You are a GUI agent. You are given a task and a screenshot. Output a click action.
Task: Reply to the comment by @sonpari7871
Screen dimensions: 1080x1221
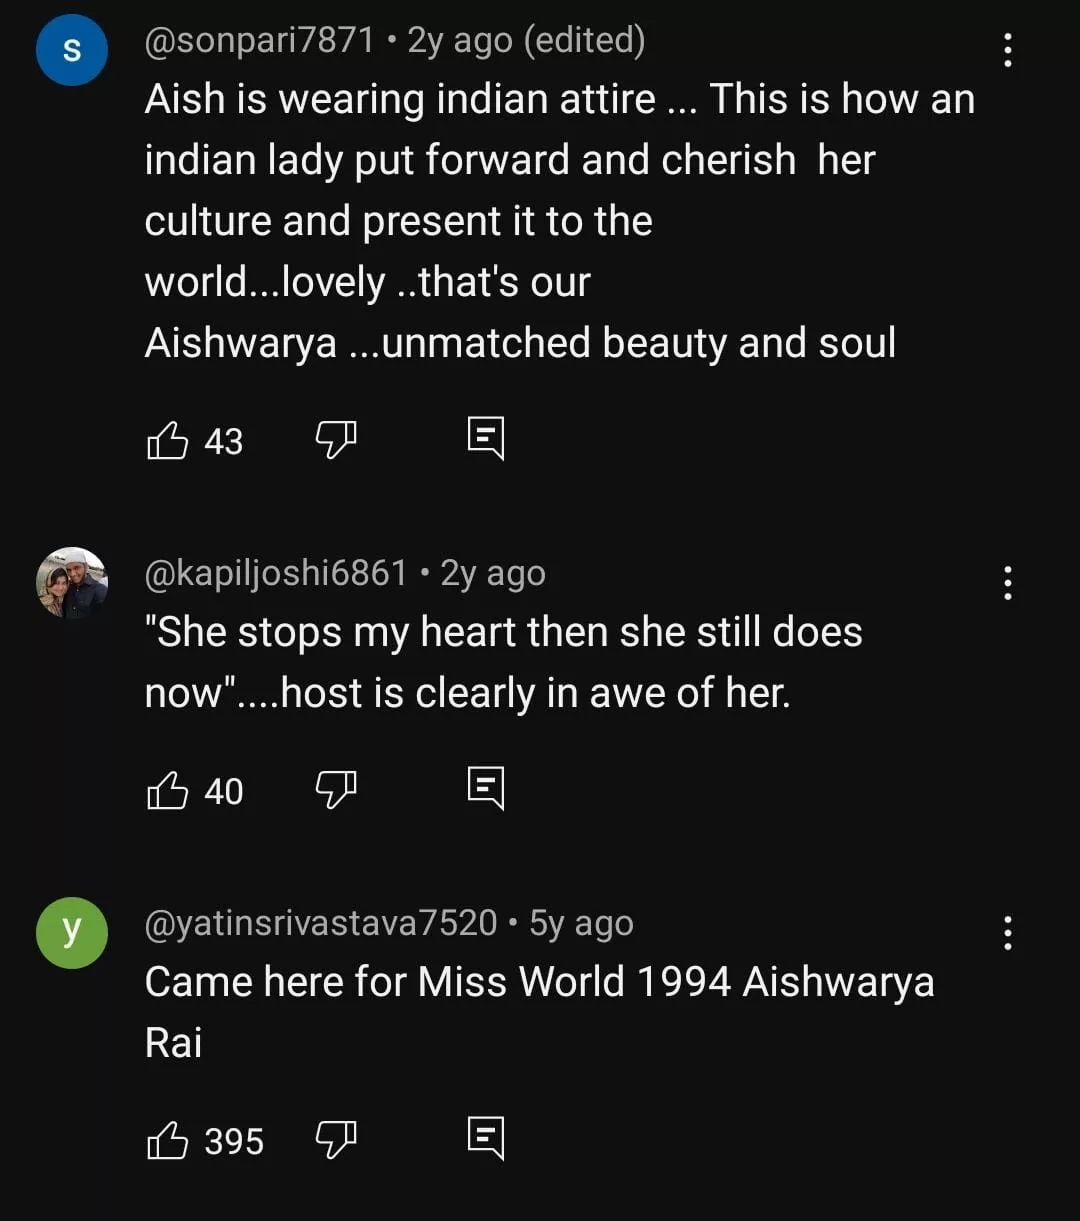[486, 439]
